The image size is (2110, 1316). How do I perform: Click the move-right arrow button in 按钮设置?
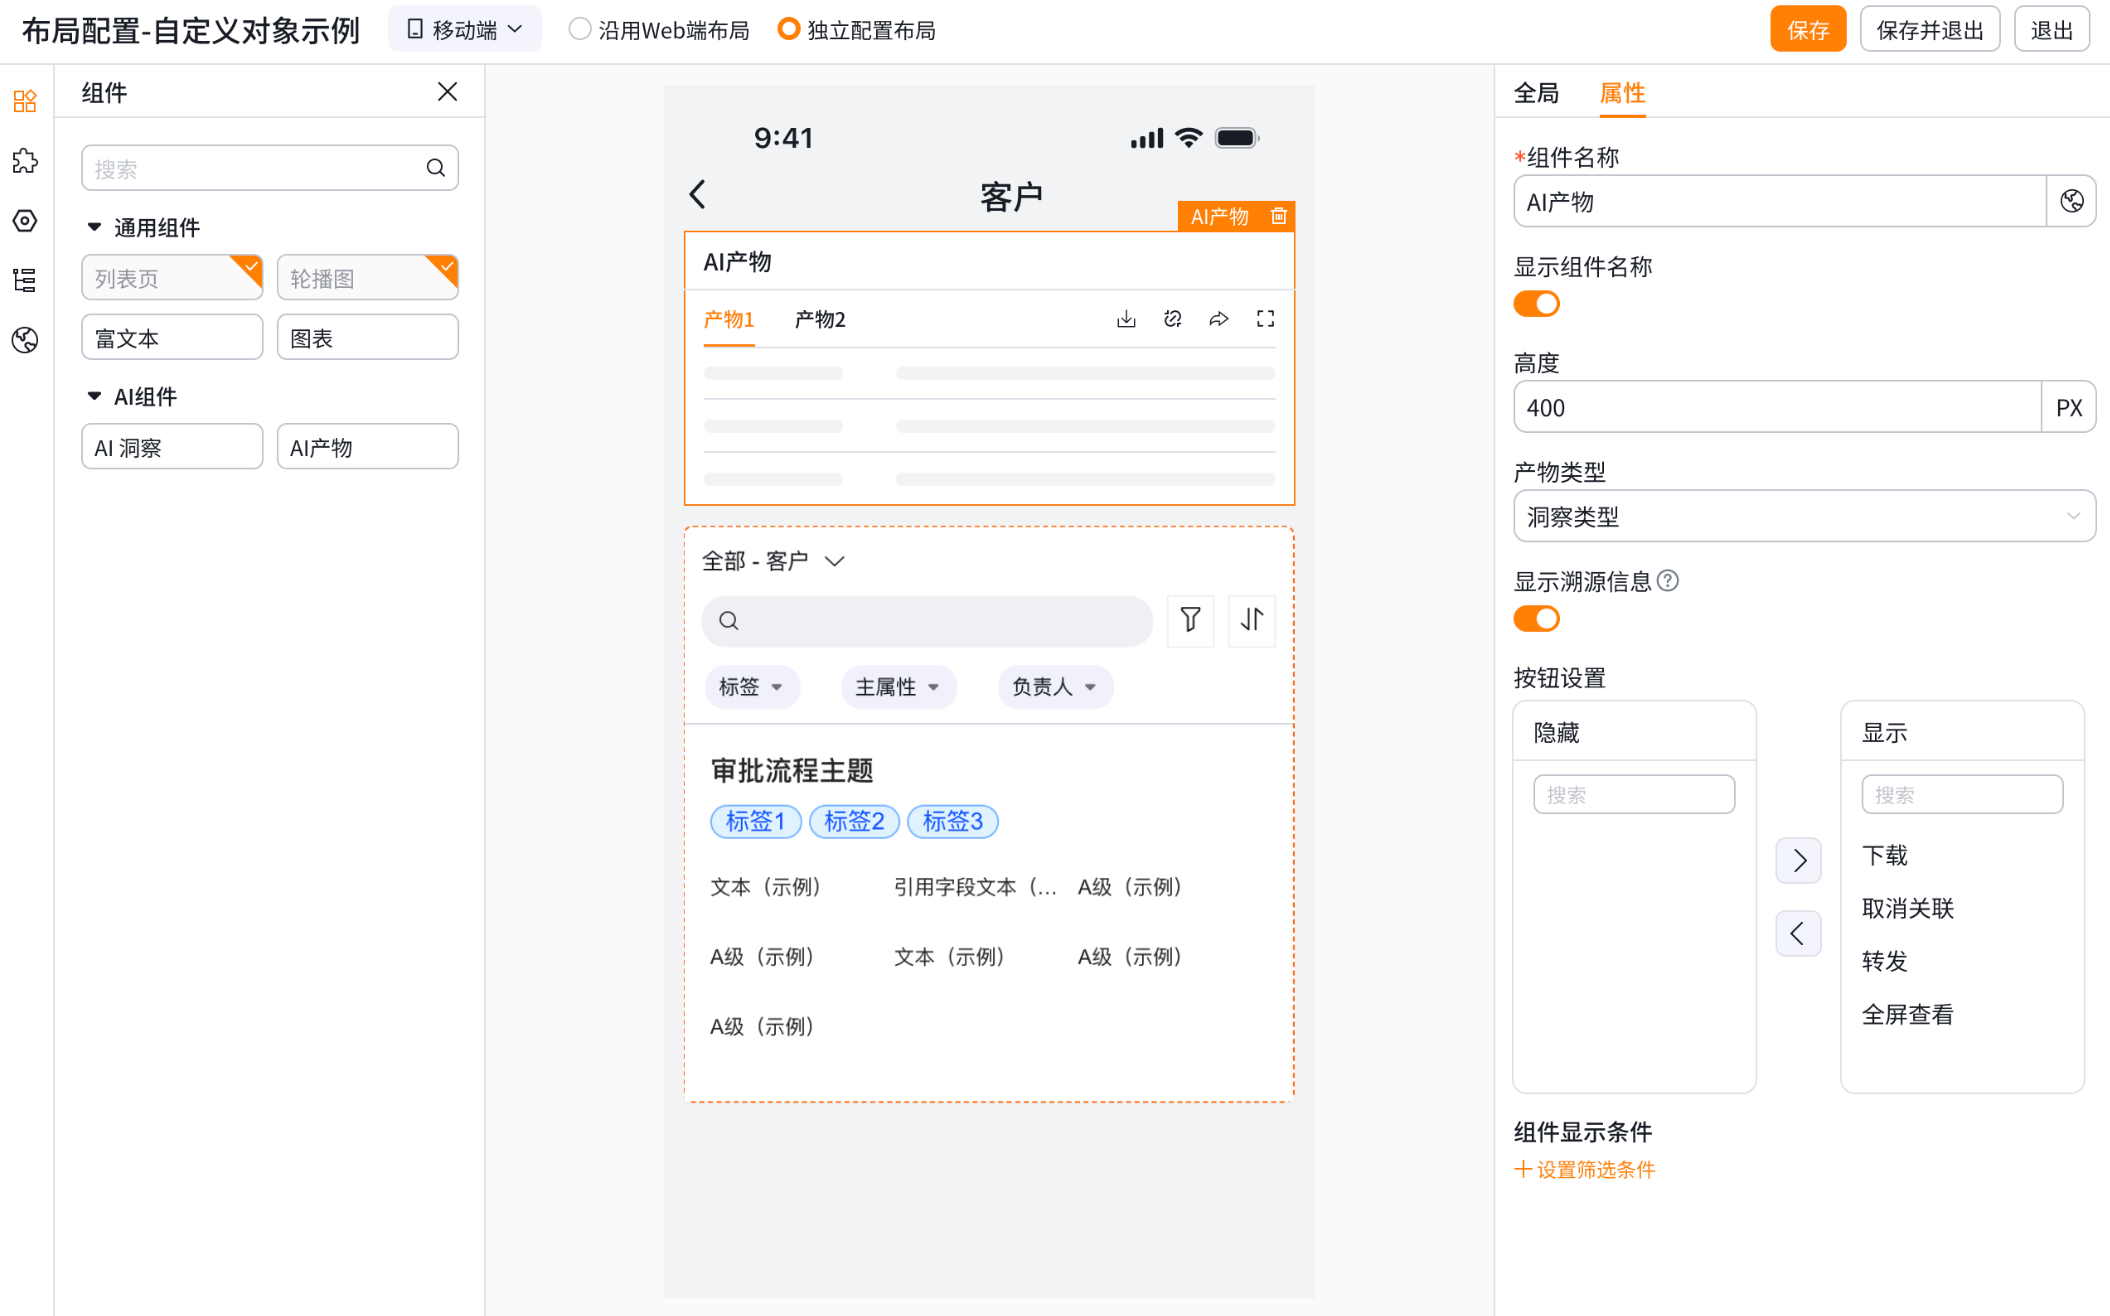(1798, 860)
